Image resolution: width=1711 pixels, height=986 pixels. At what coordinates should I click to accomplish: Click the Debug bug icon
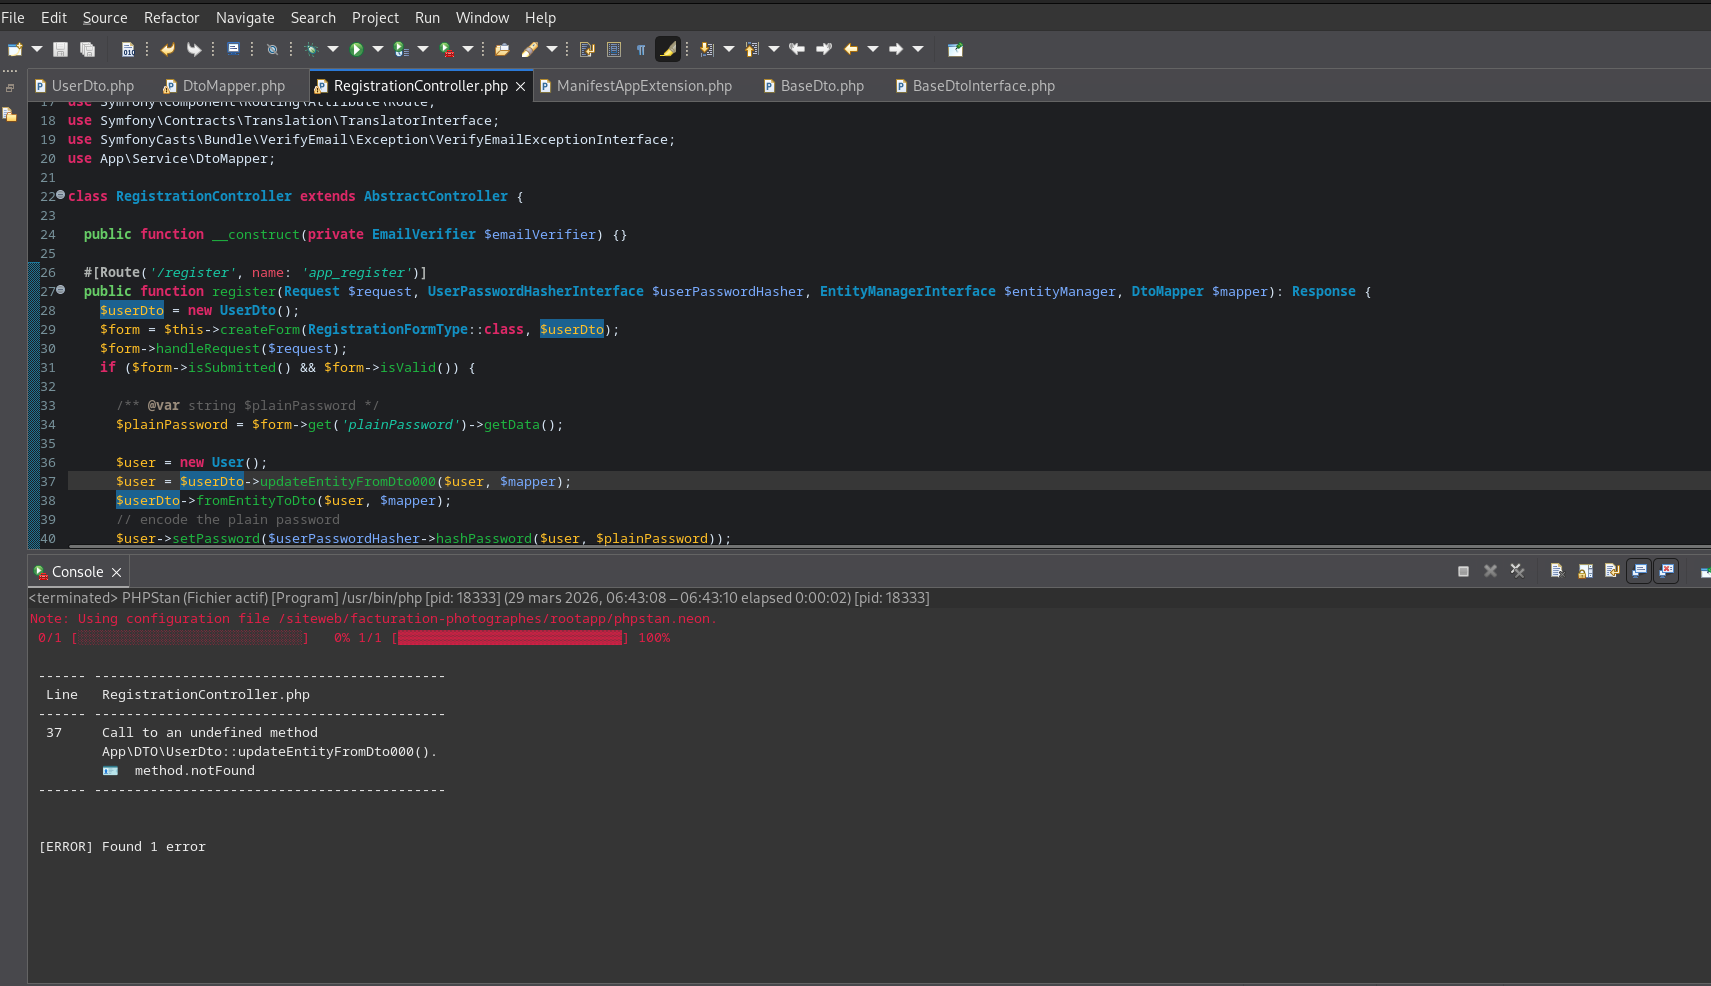coord(311,49)
